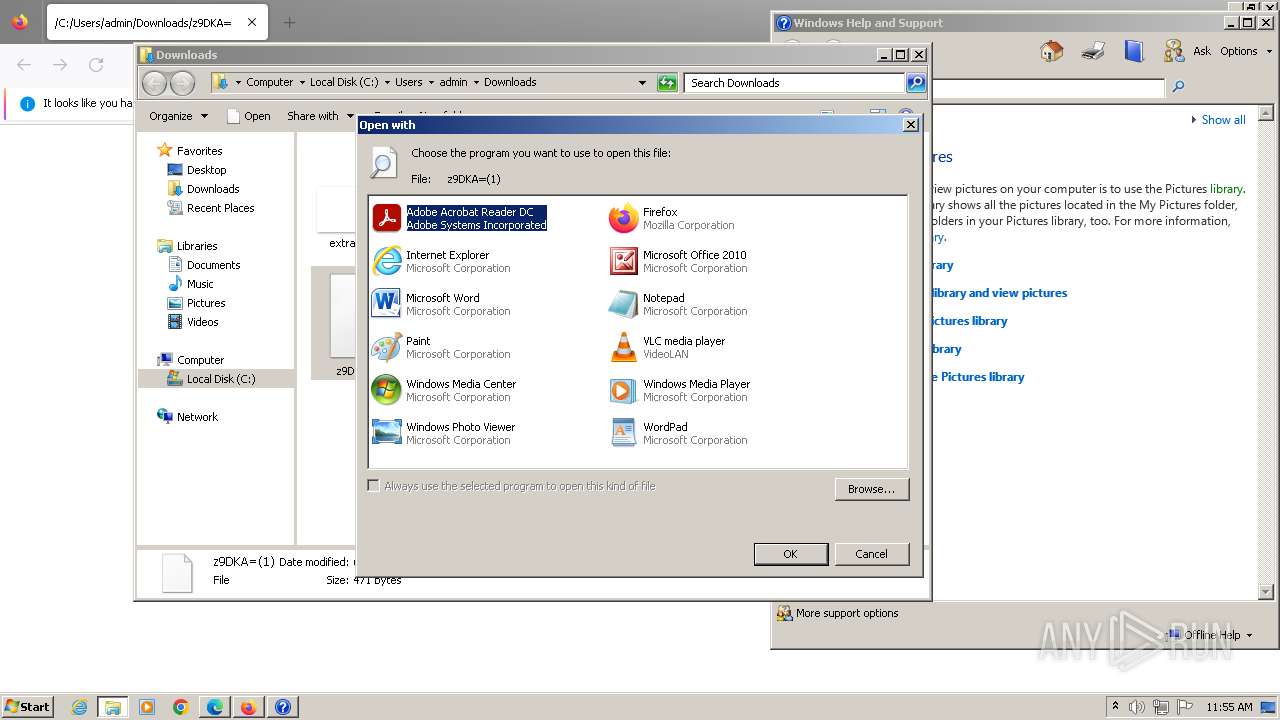Expand Options dropdown in Help window
The height and width of the screenshot is (720, 1280).
1245,51
